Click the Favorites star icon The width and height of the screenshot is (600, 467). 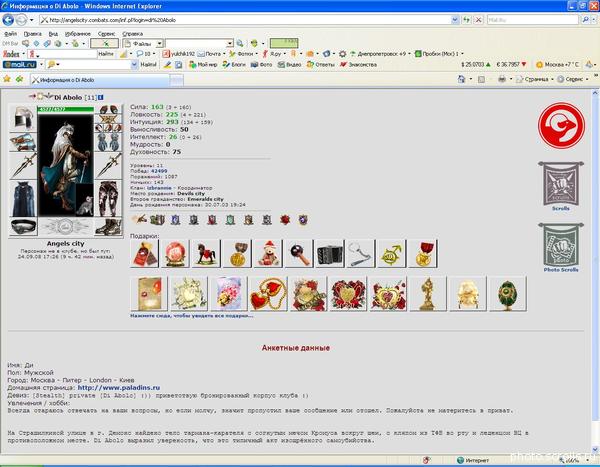pos(7,80)
